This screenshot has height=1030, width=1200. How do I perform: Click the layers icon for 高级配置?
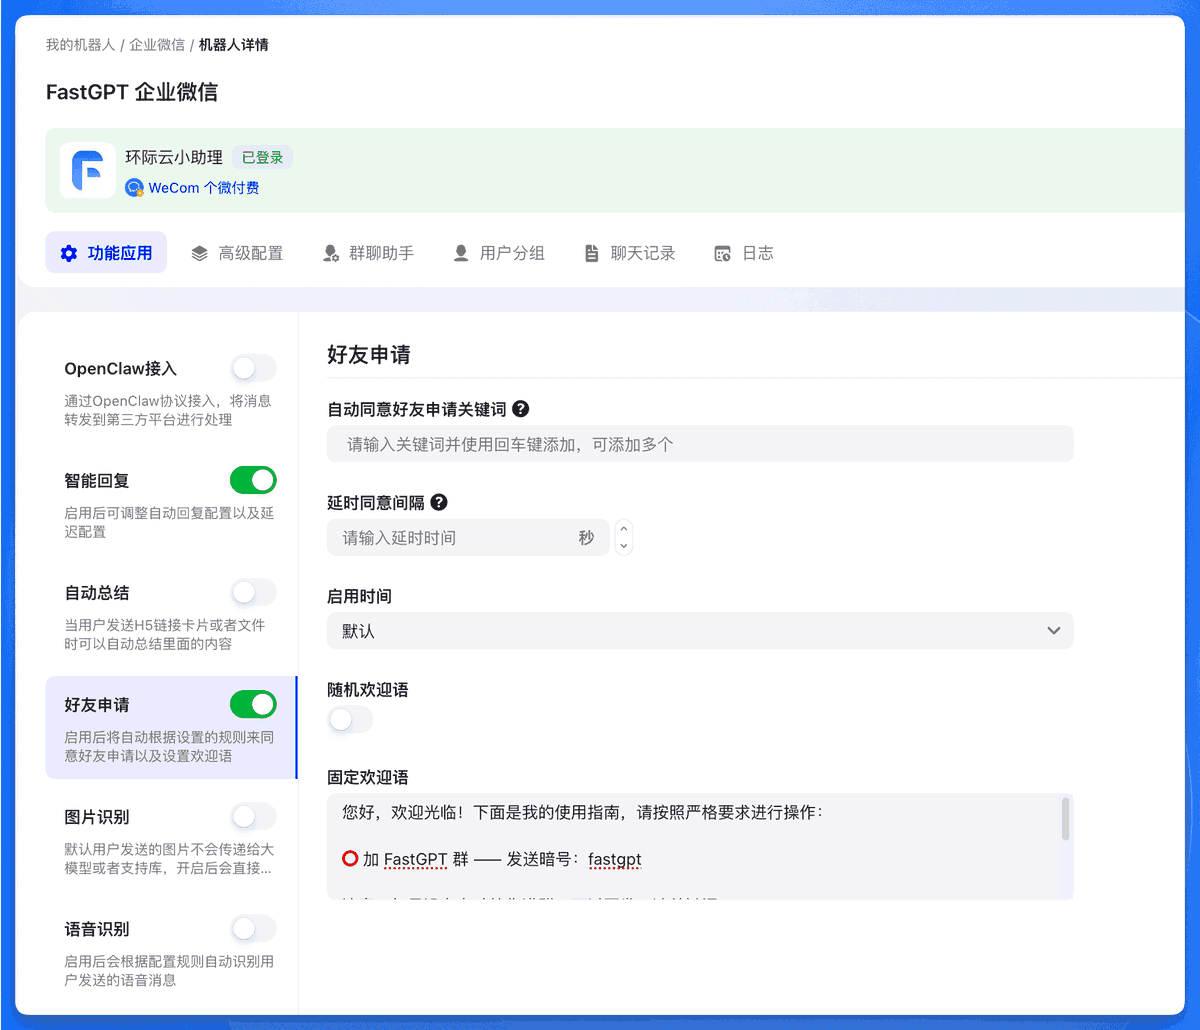(199, 253)
